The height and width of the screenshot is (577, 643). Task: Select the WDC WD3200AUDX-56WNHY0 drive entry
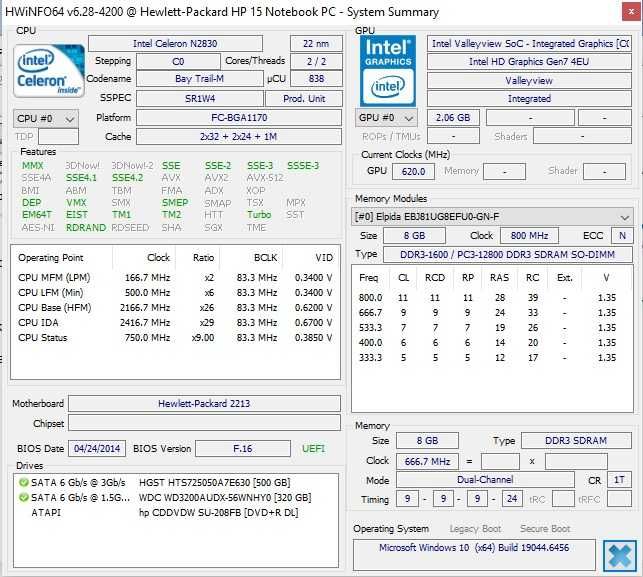pyautogui.click(x=176, y=498)
